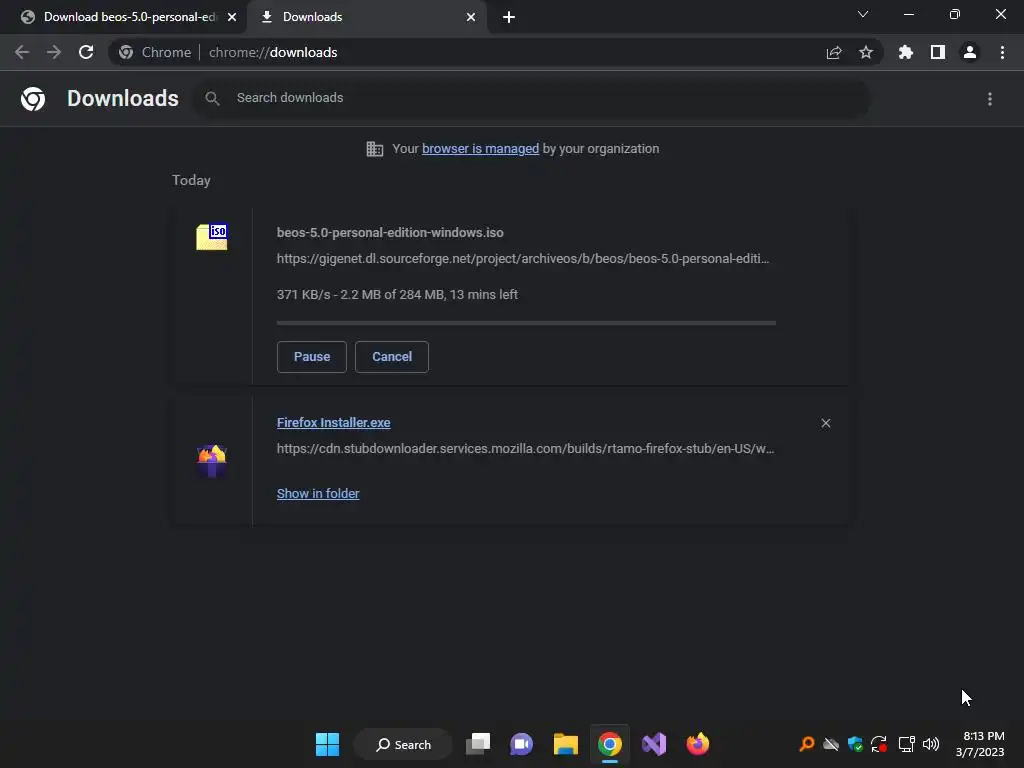The image size is (1024, 768).
Task: Click the beos download progress bar
Action: (x=526, y=323)
